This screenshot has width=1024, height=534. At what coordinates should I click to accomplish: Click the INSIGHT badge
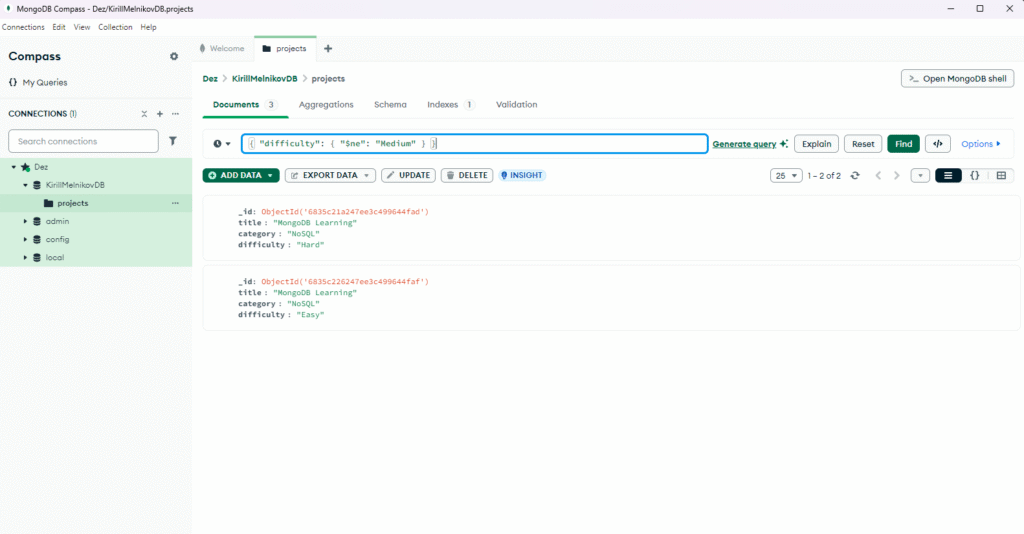click(522, 175)
